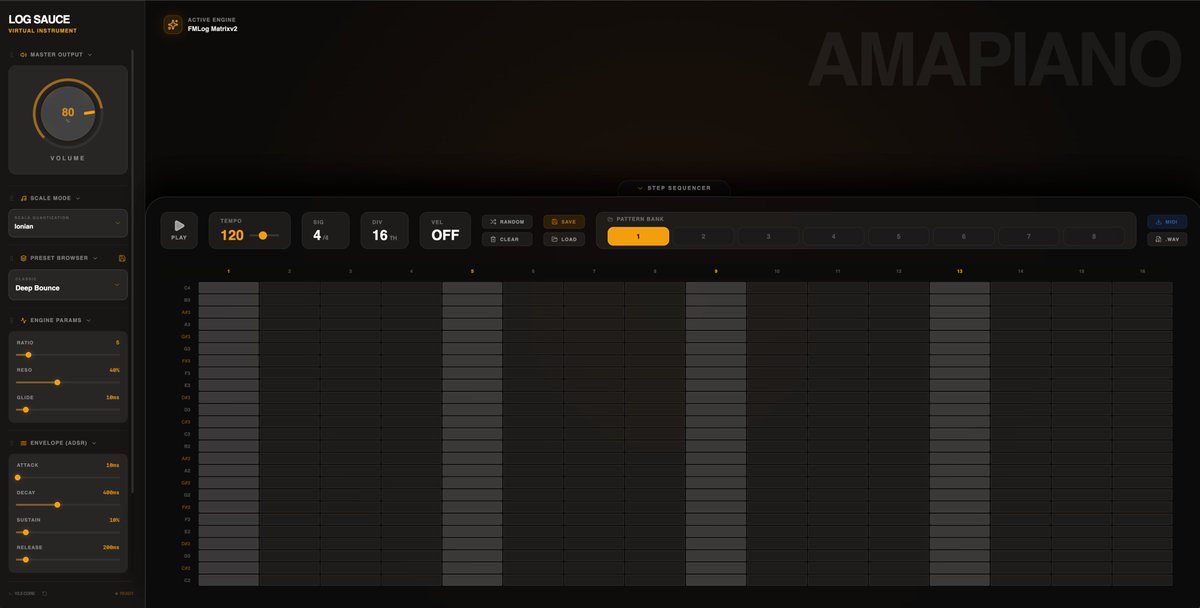The image size is (1200, 608).
Task: Toggle the C4 note at step 1
Action: tap(228, 288)
